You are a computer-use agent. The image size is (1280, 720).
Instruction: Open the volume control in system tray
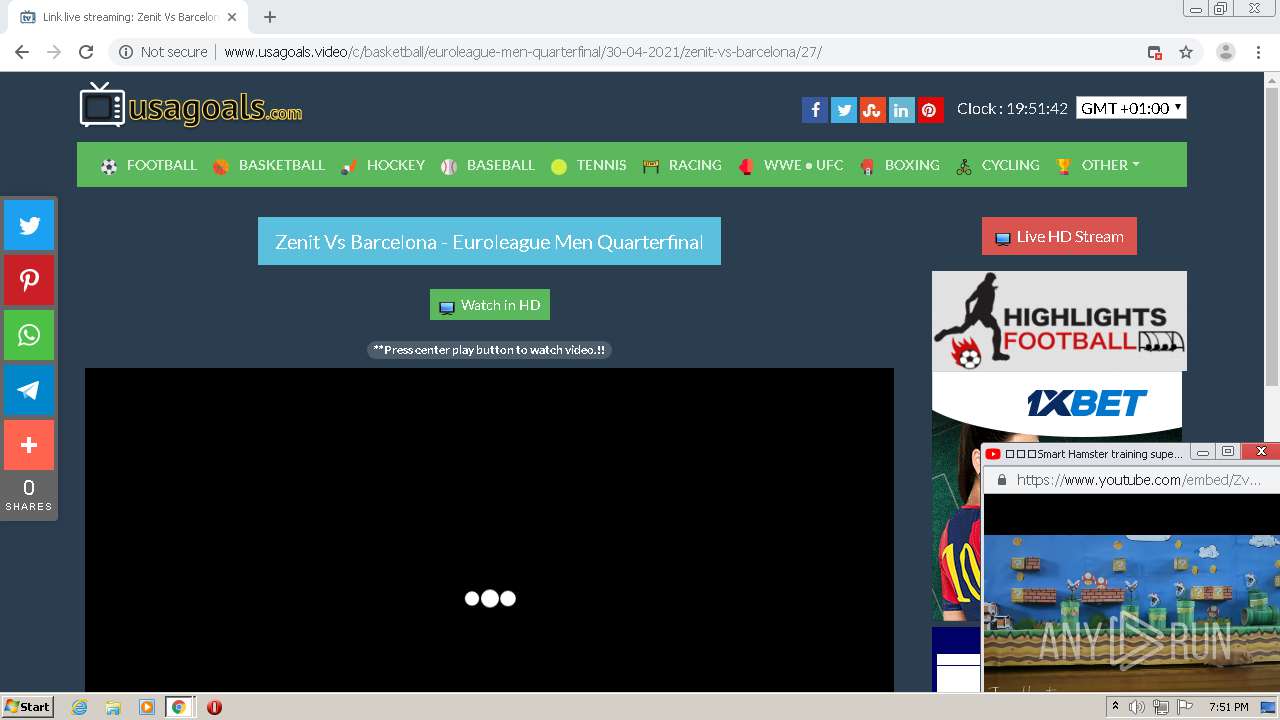click(1137, 707)
